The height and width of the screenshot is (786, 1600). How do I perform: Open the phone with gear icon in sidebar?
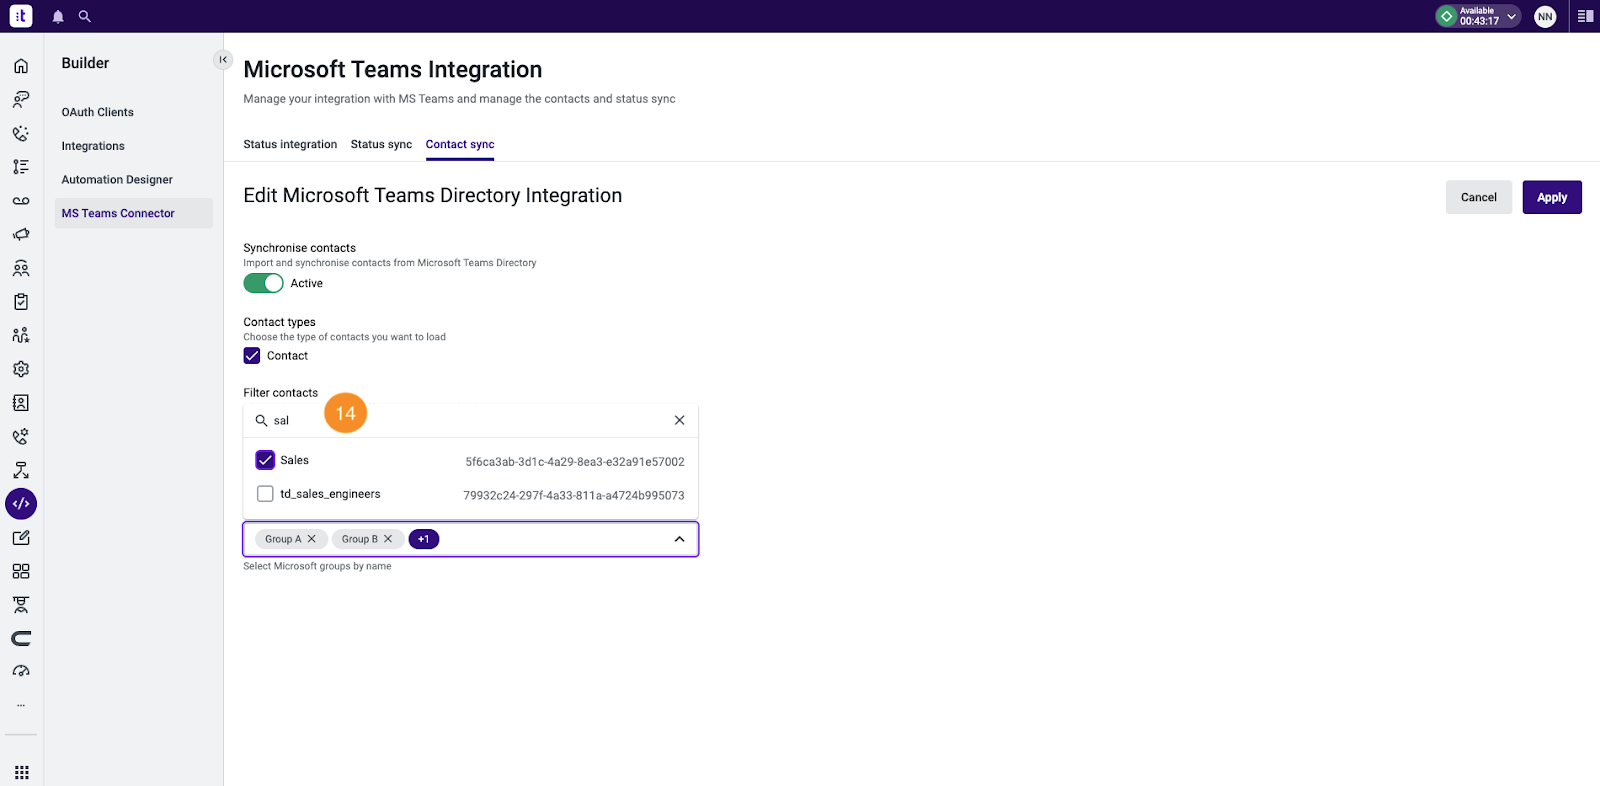pos(21,437)
